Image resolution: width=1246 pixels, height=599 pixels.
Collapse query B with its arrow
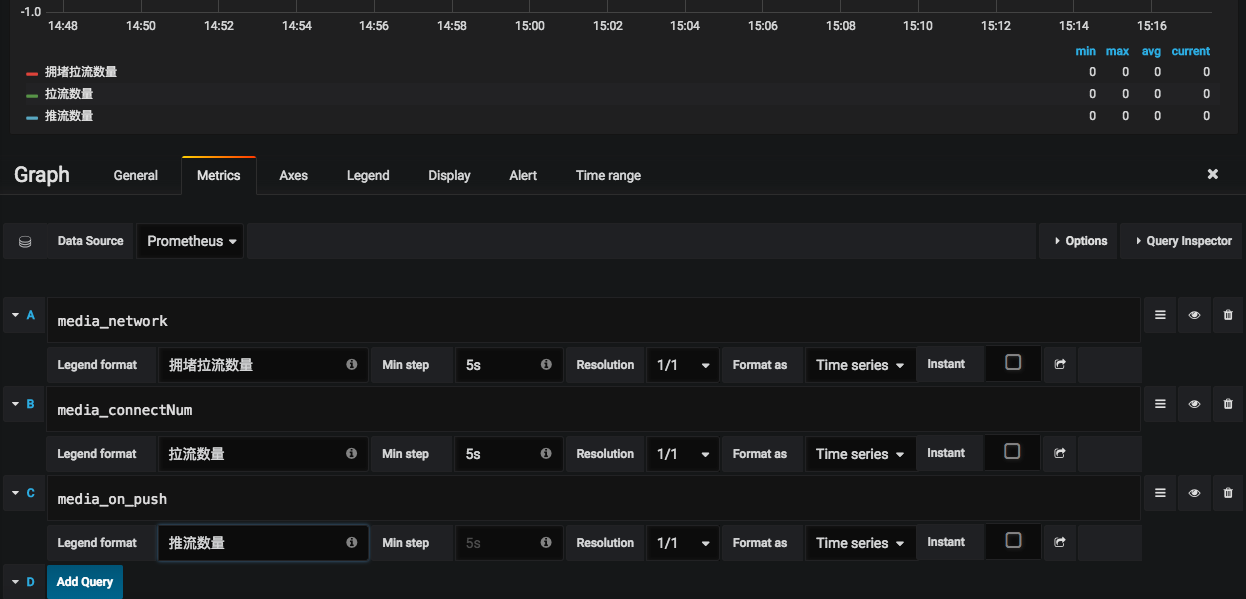(x=15, y=404)
